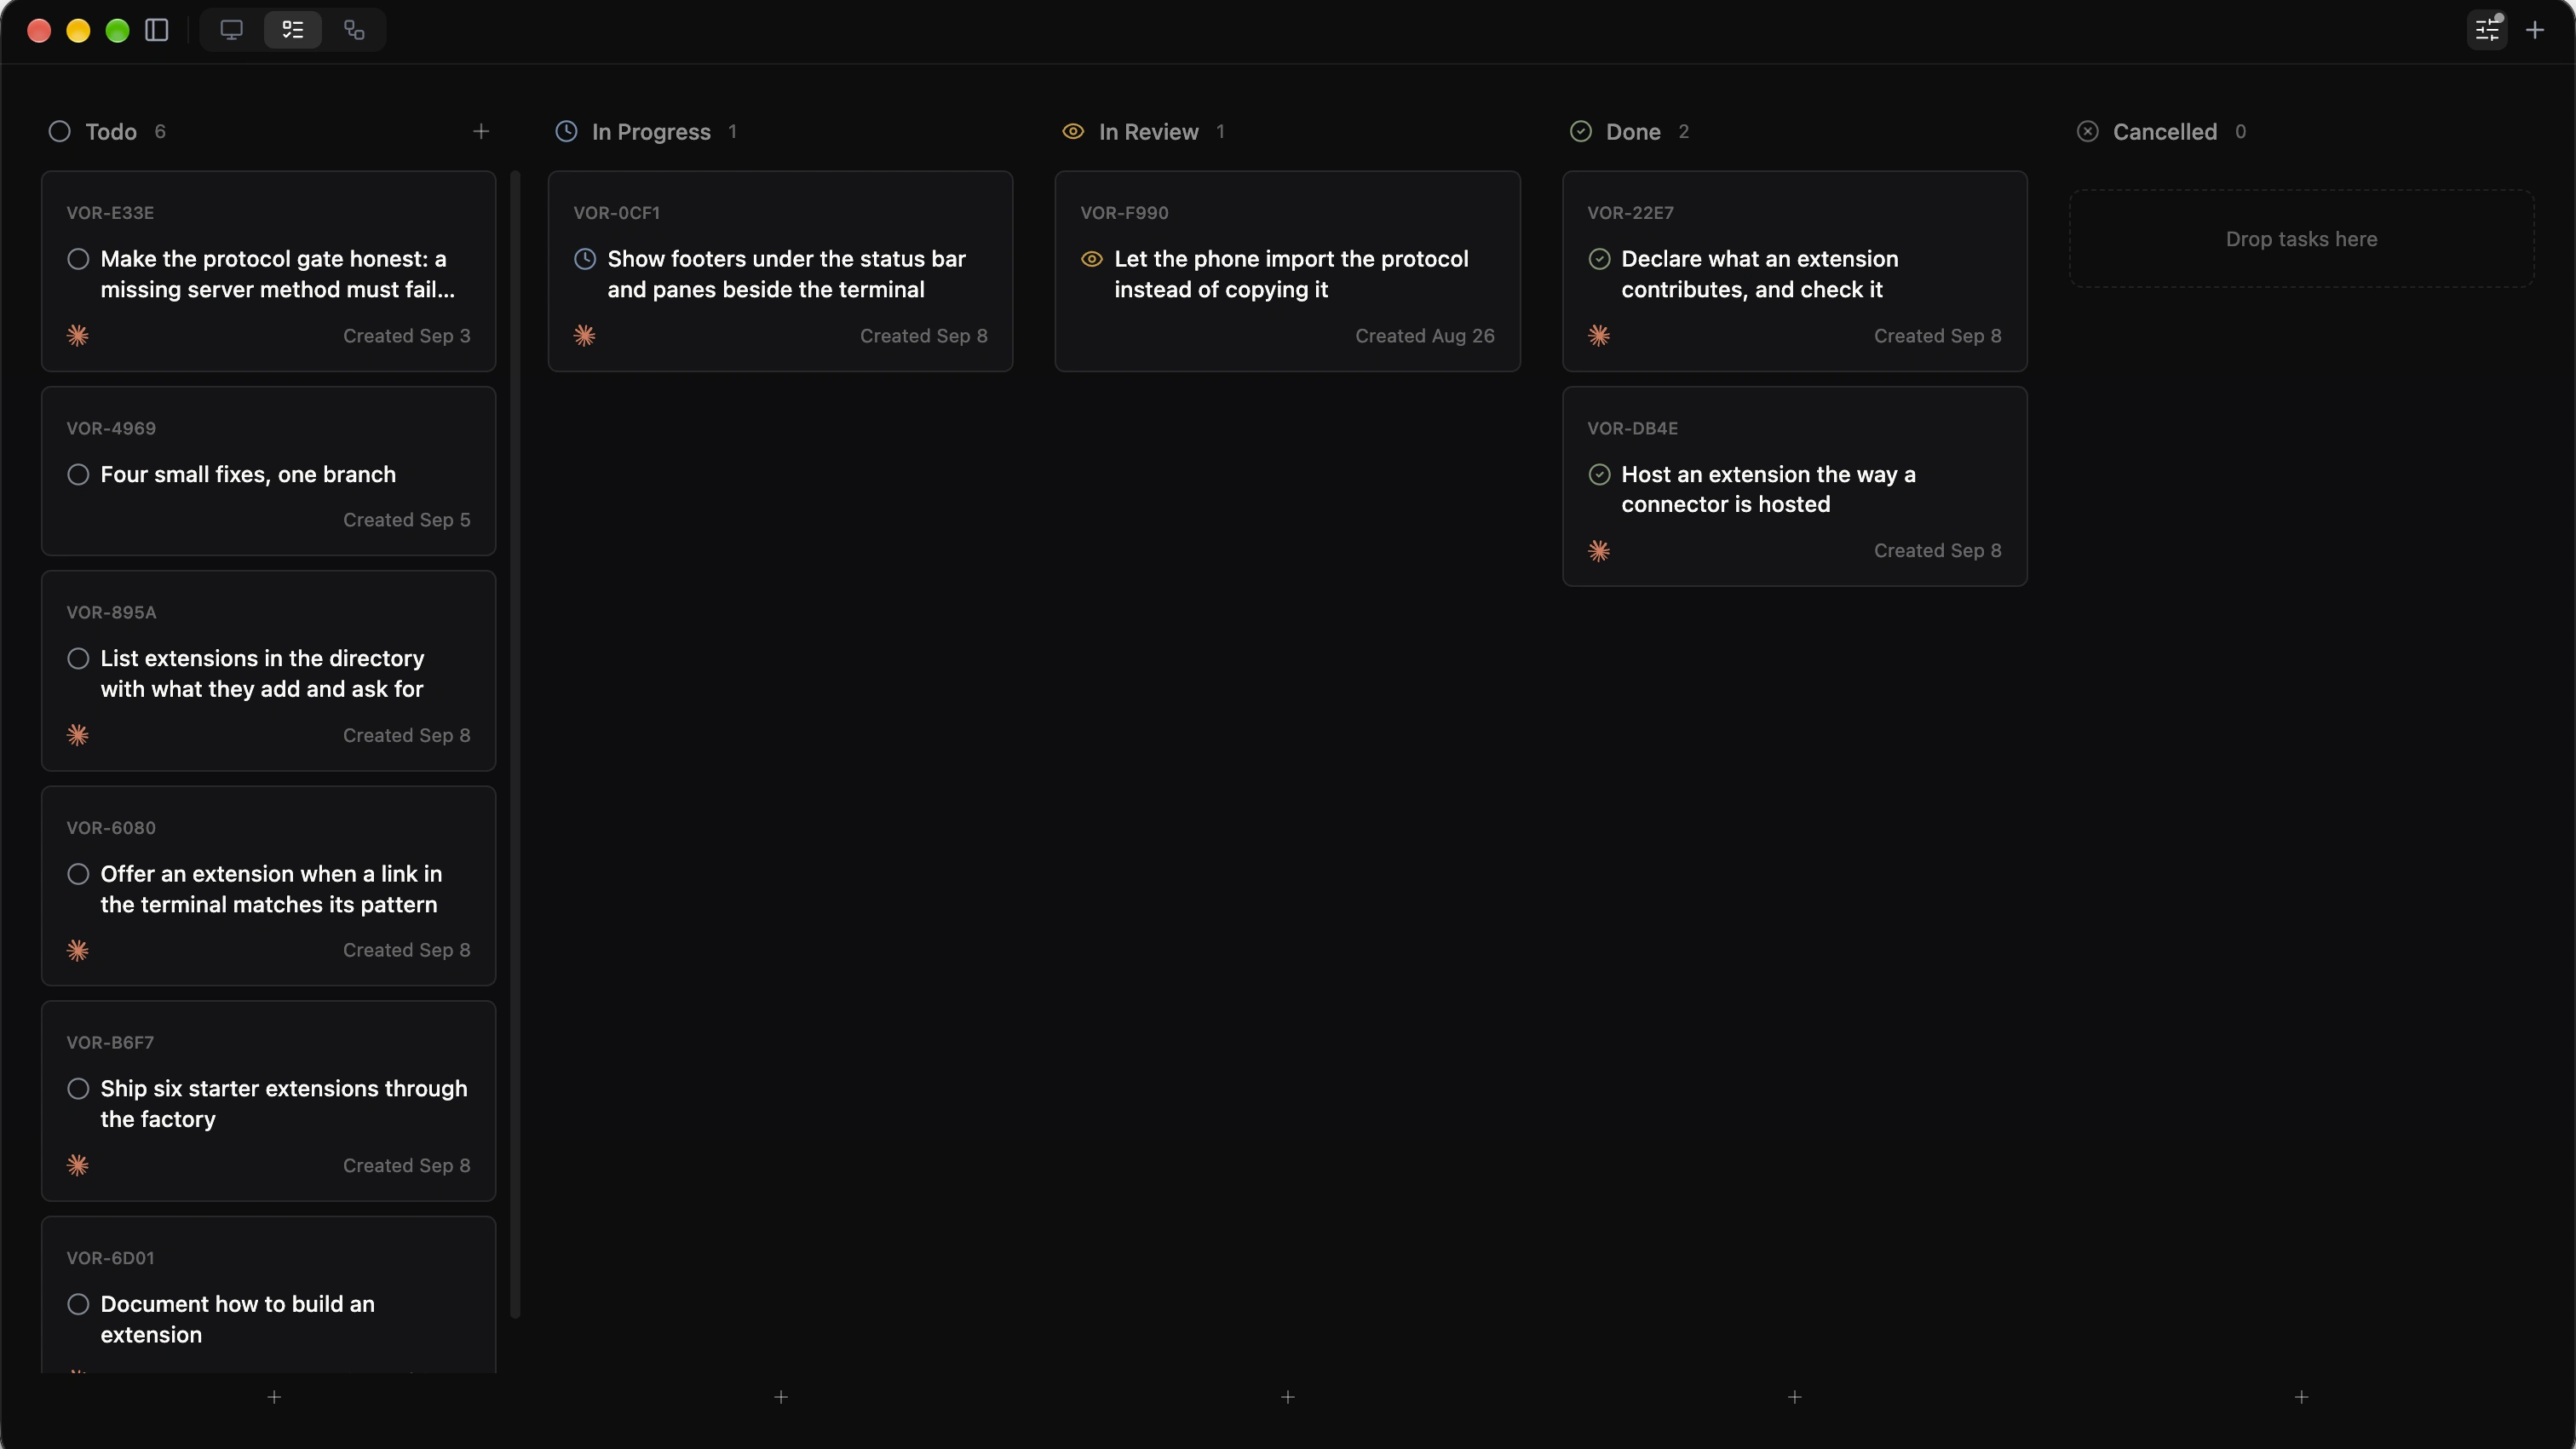Select the task list view tab
The image size is (2576, 1449).
293,30
